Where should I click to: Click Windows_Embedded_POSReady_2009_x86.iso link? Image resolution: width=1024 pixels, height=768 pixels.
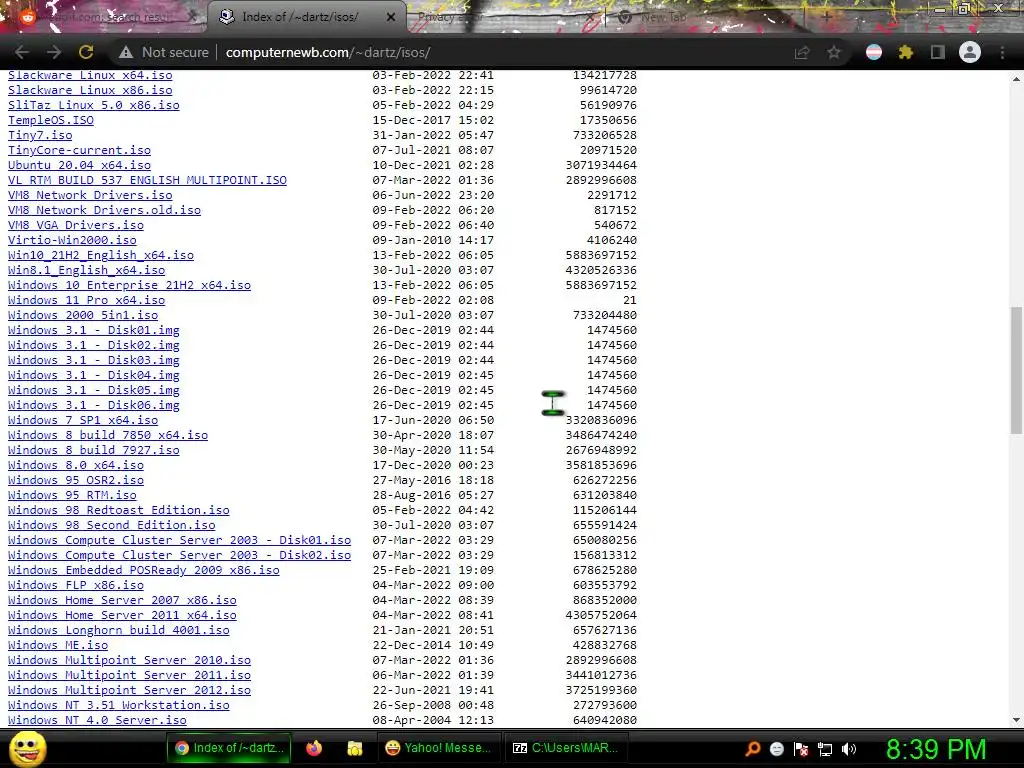[144, 570]
